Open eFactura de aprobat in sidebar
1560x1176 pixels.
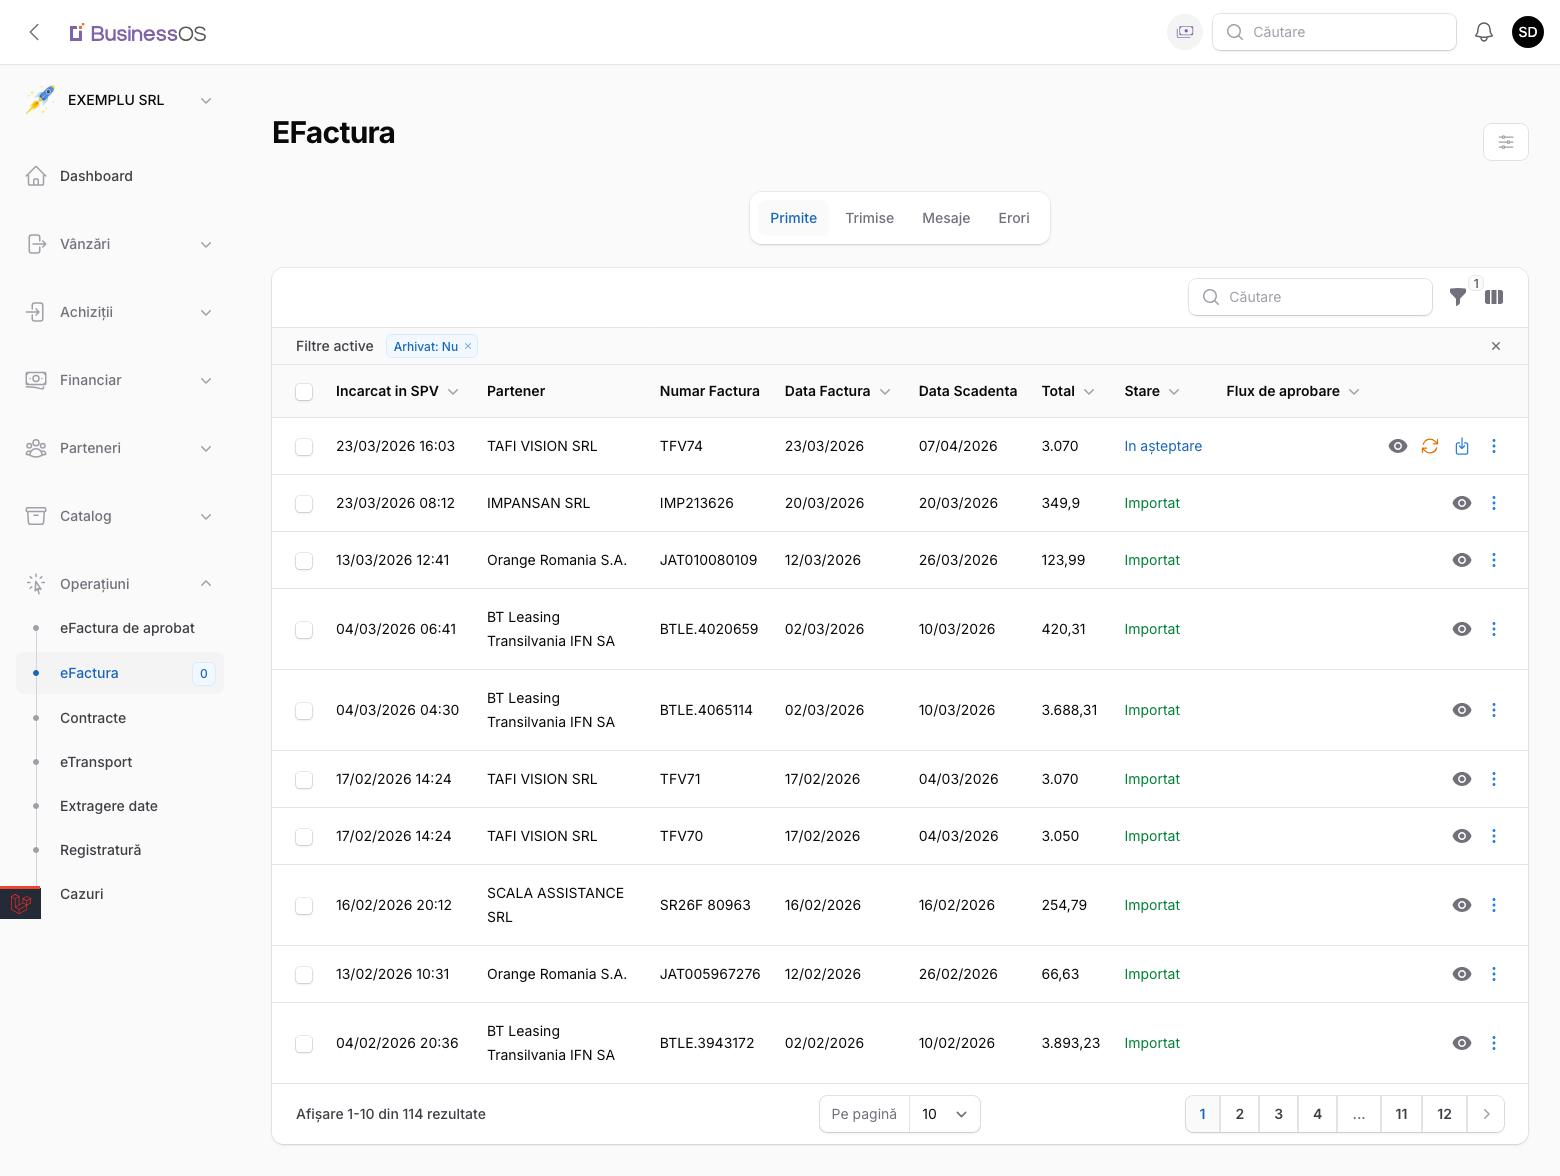coord(127,628)
